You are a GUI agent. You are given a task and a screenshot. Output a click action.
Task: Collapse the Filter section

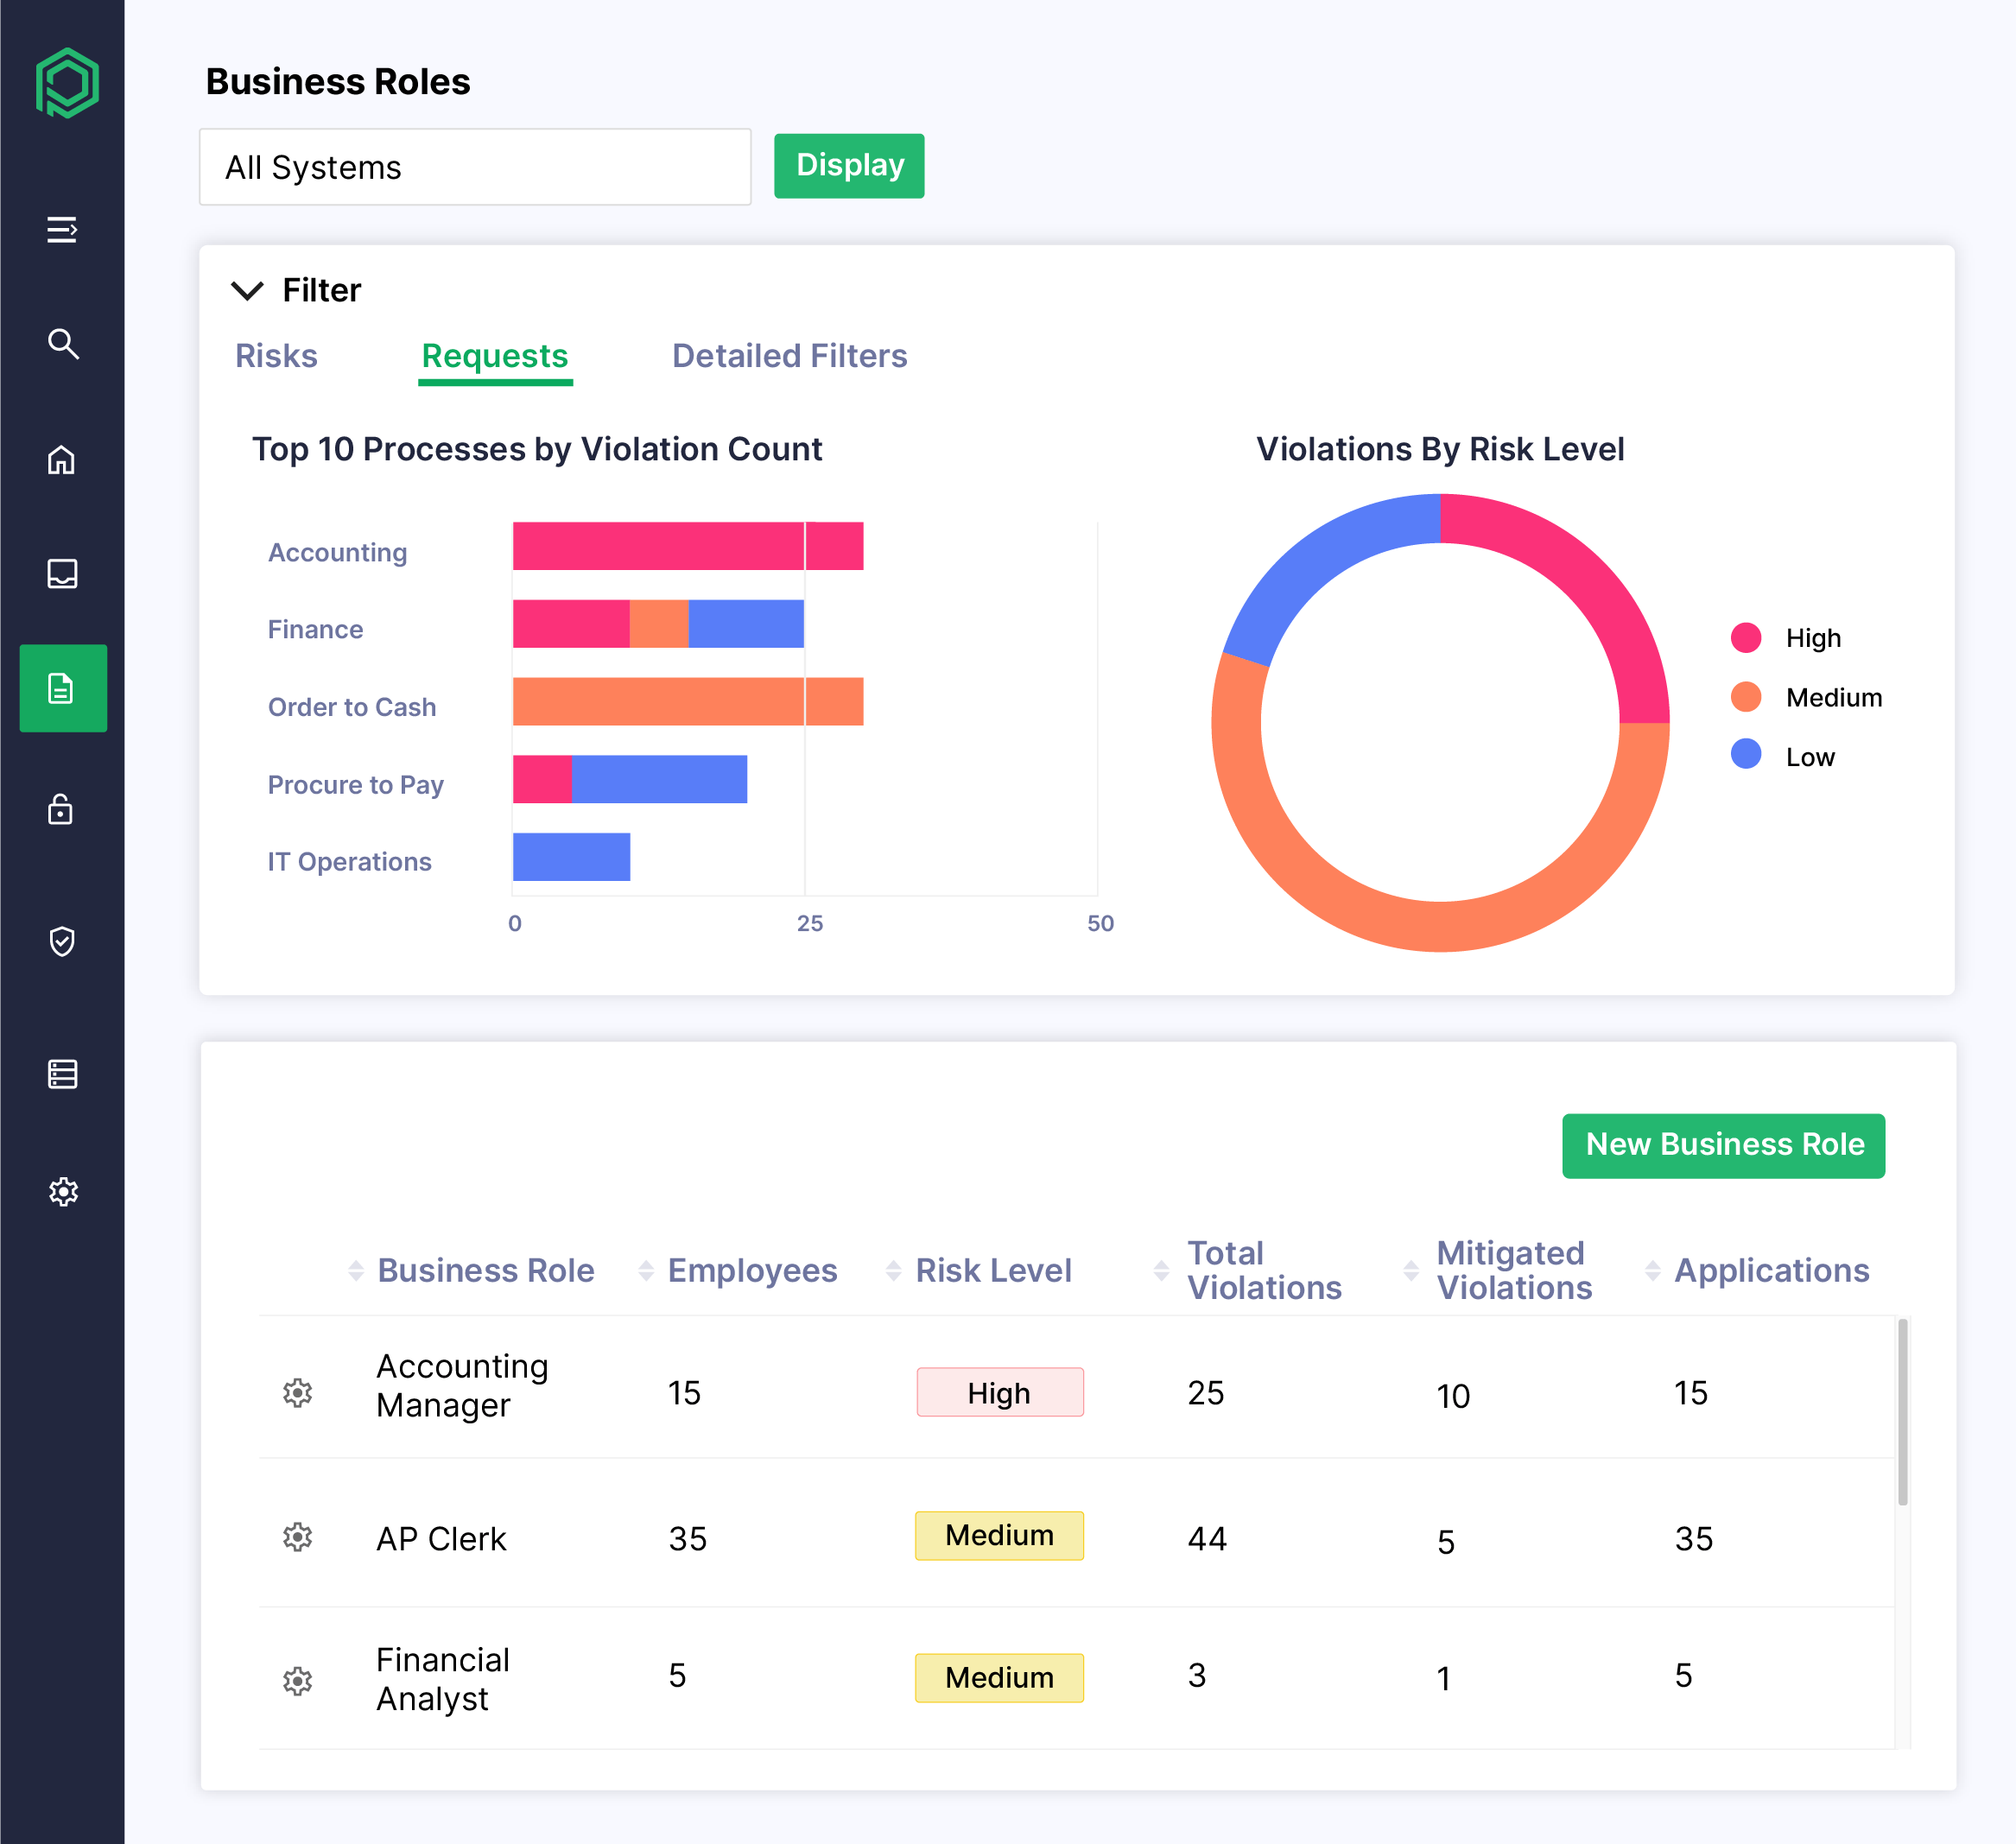pyautogui.click(x=246, y=291)
